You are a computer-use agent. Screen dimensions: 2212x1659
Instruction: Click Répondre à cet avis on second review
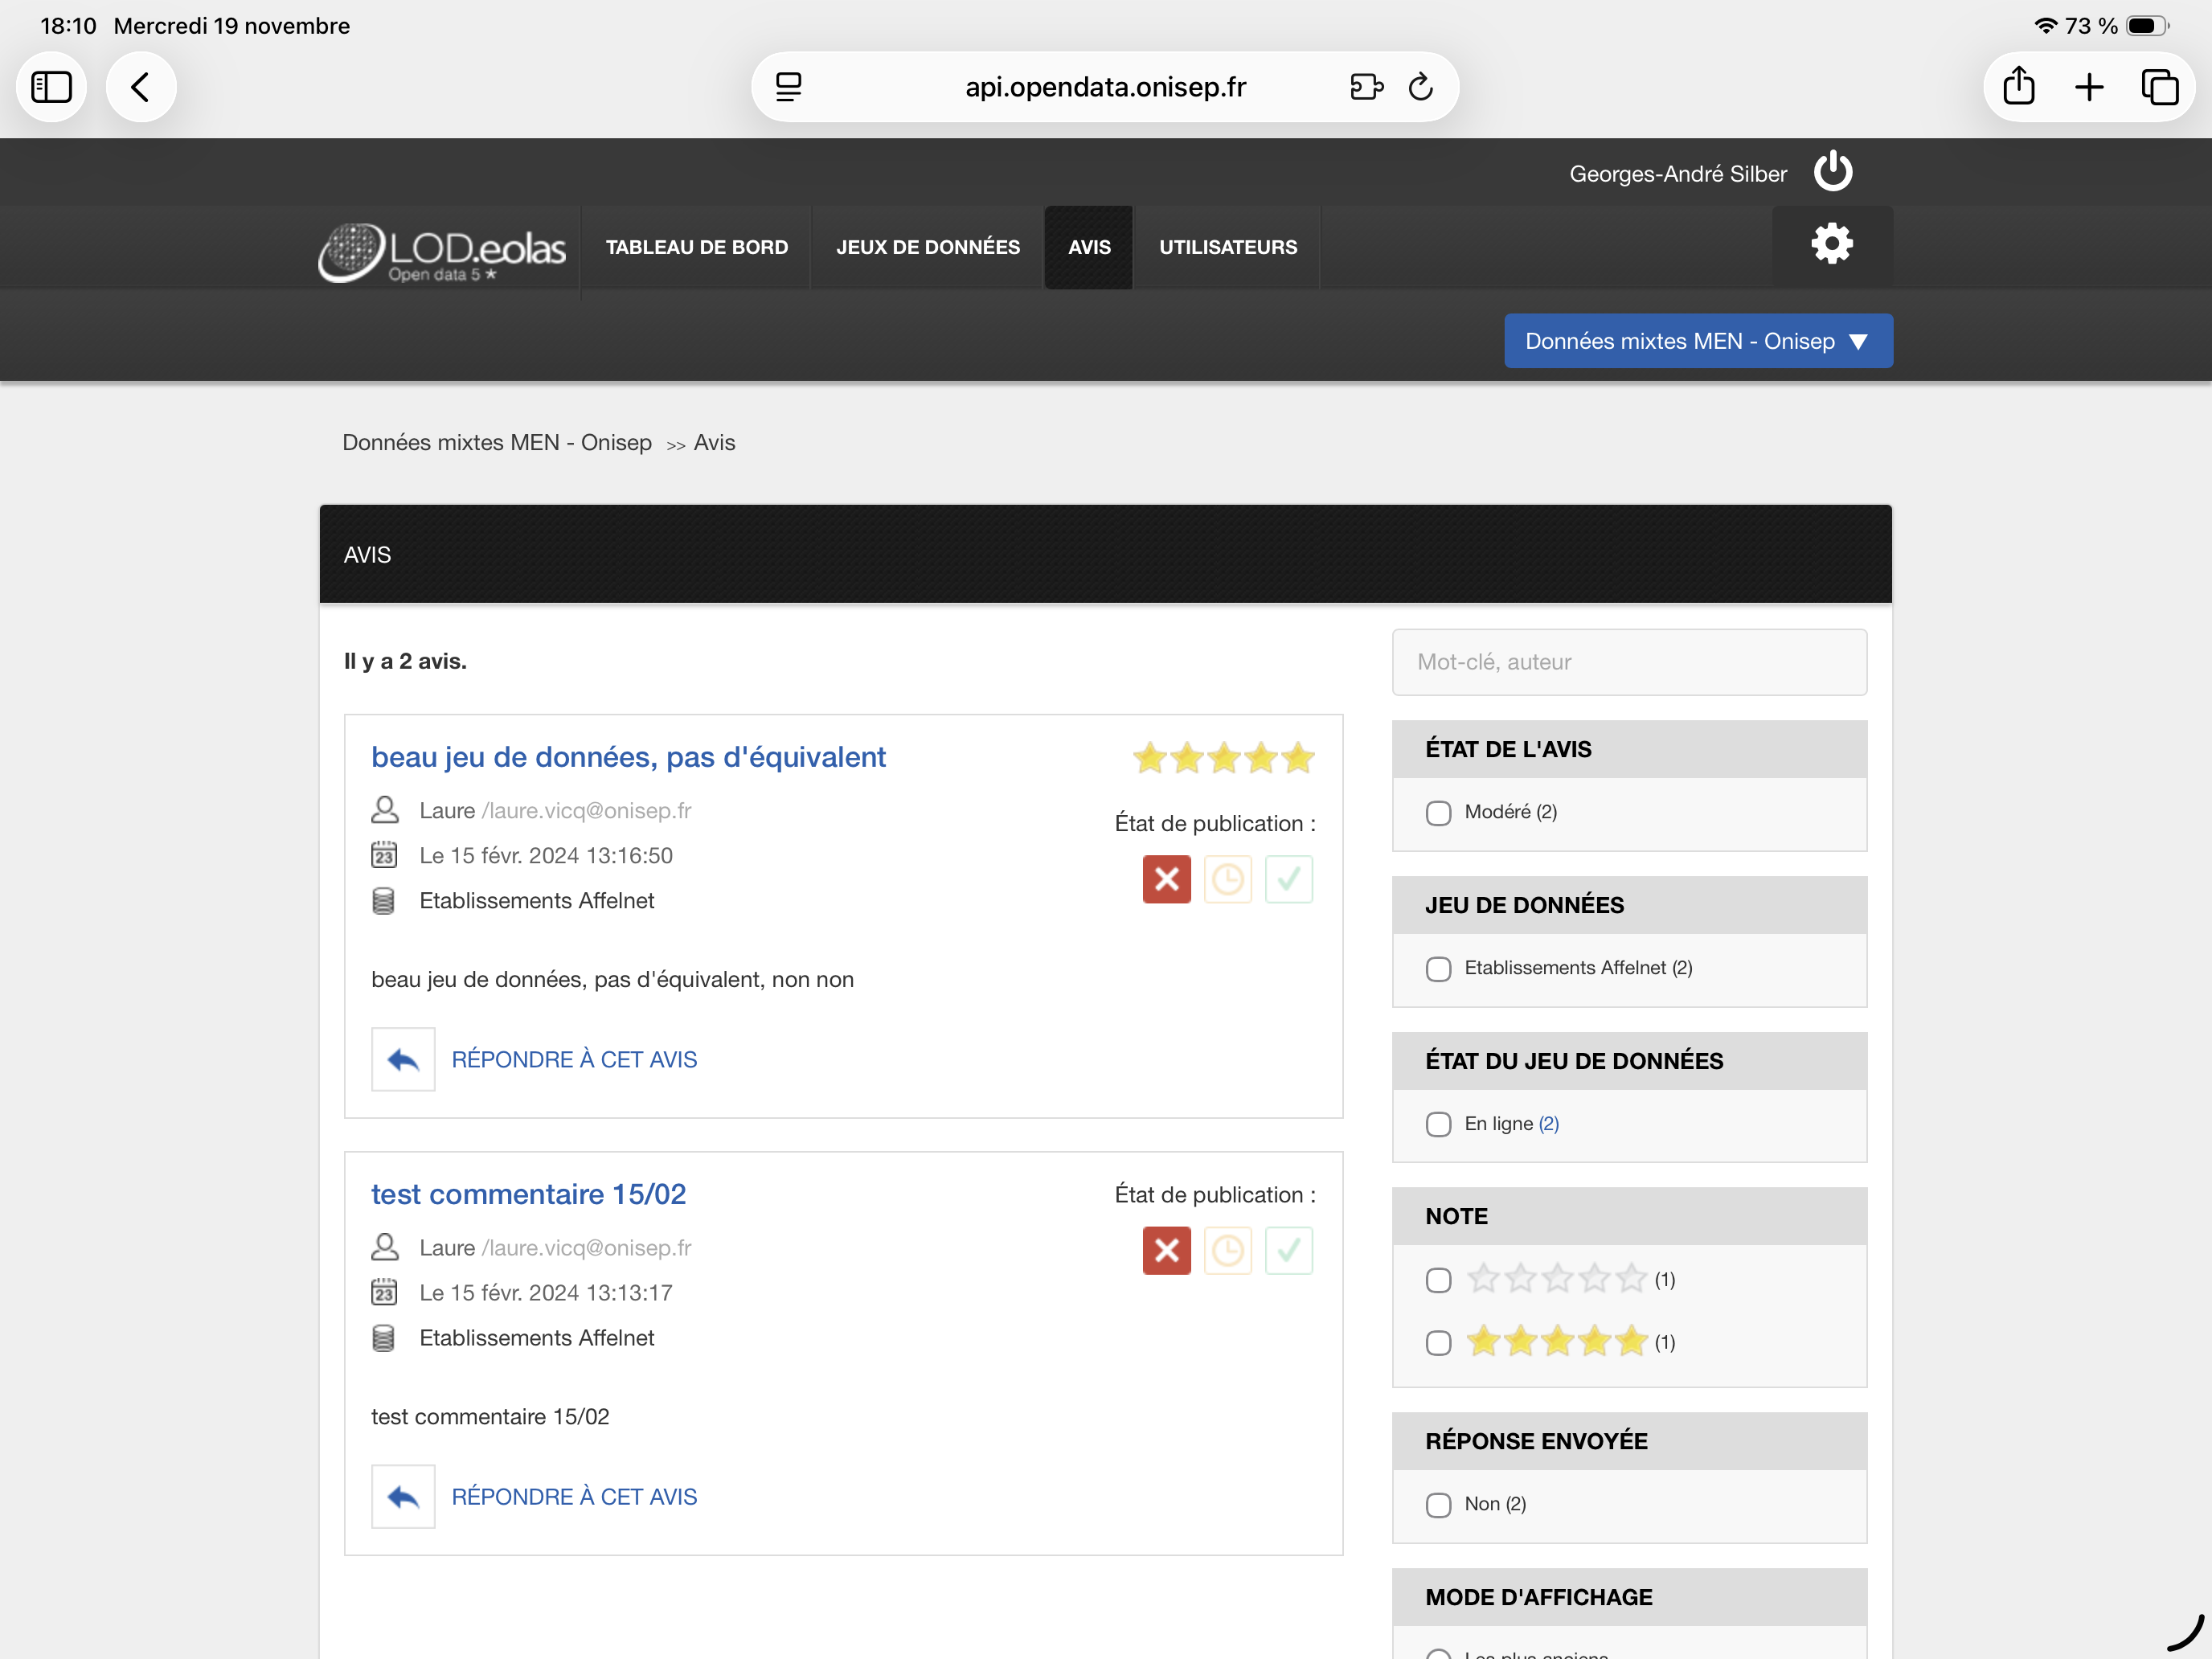coord(574,1496)
